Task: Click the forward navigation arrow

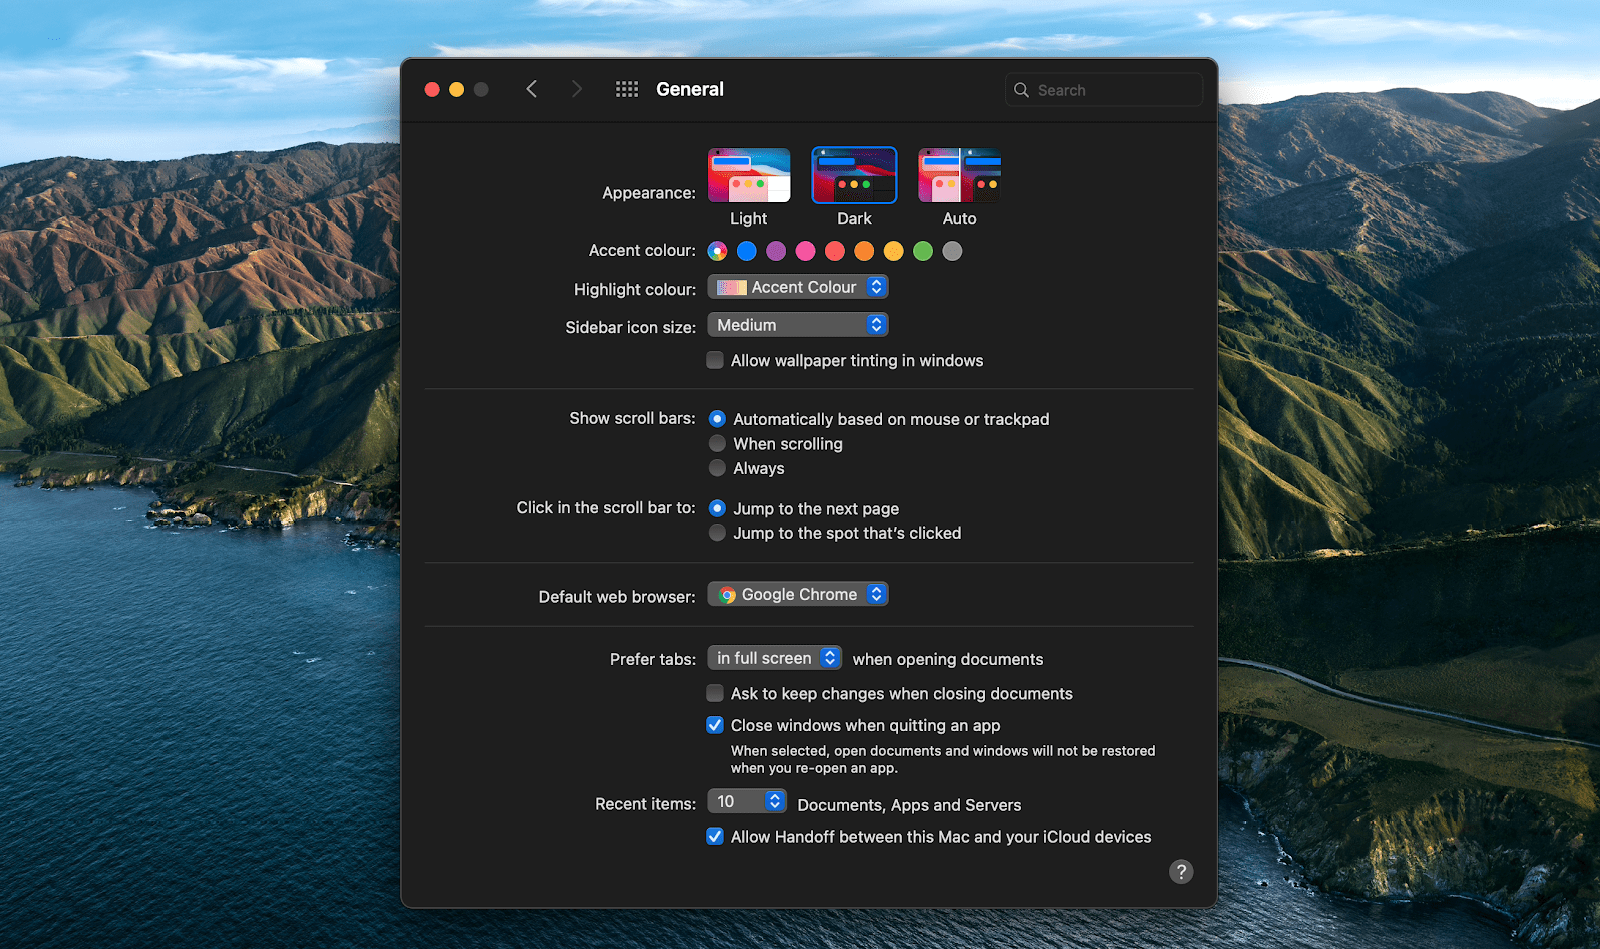Action: click(x=577, y=89)
